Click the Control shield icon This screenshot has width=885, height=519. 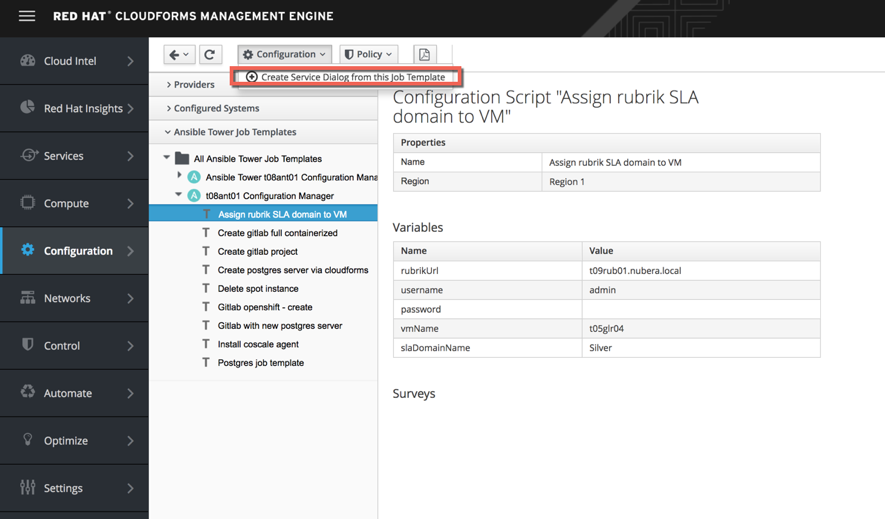(x=28, y=345)
